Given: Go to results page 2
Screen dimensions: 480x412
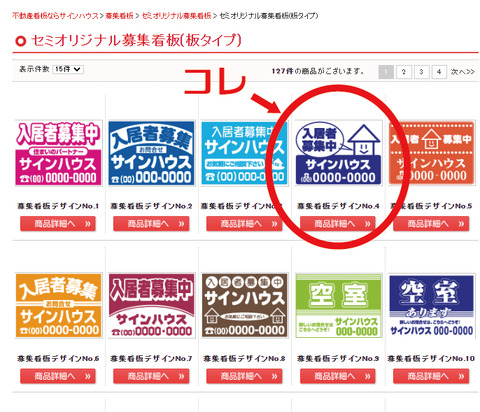Looking at the screenshot, I should point(404,72).
